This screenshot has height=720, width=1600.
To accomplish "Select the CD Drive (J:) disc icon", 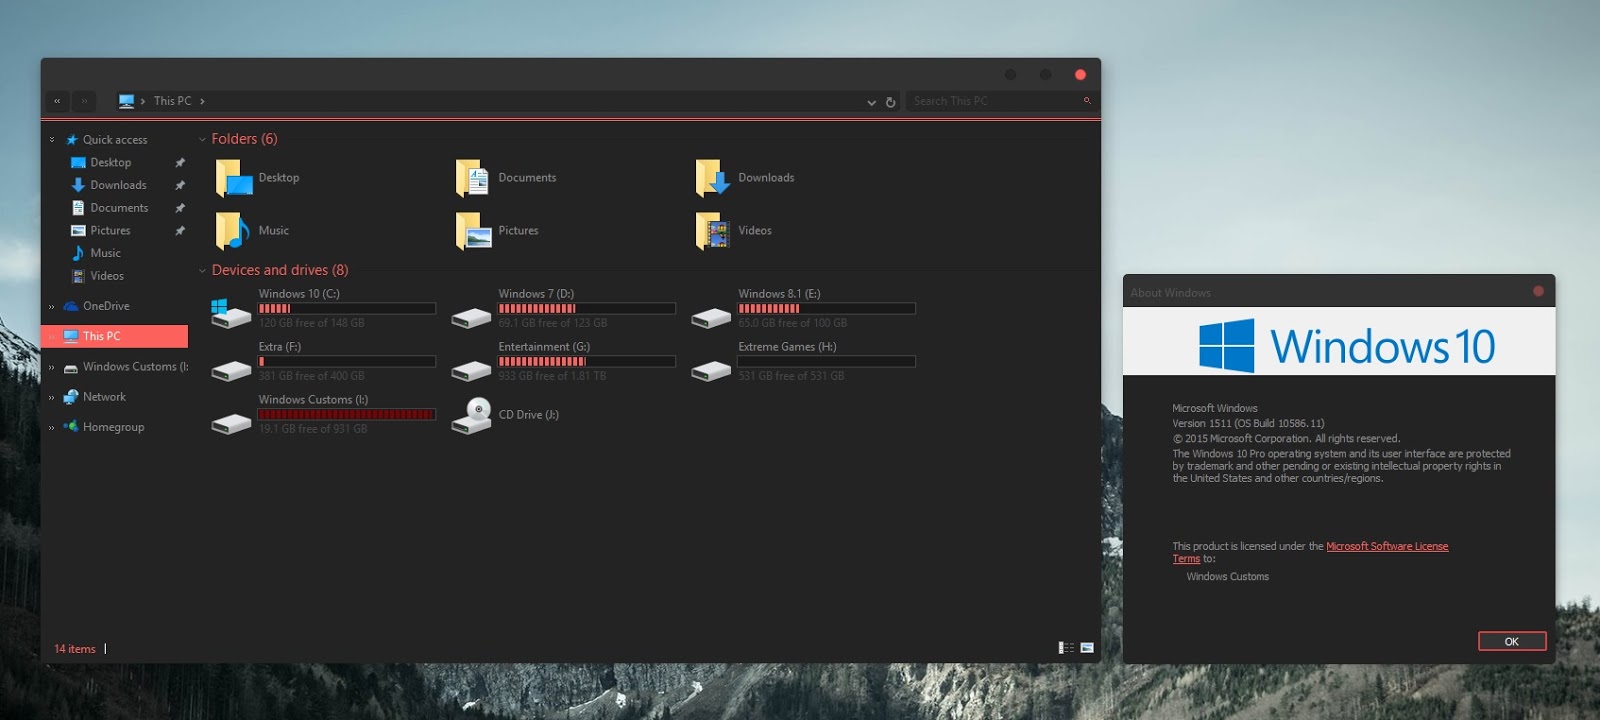I will [471, 415].
